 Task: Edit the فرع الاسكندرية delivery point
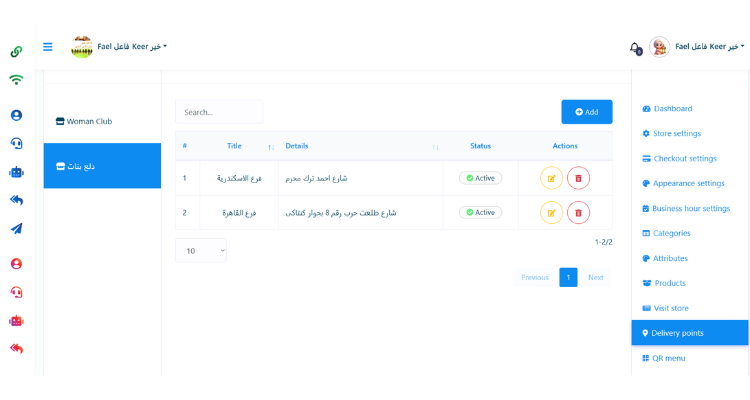click(x=551, y=178)
